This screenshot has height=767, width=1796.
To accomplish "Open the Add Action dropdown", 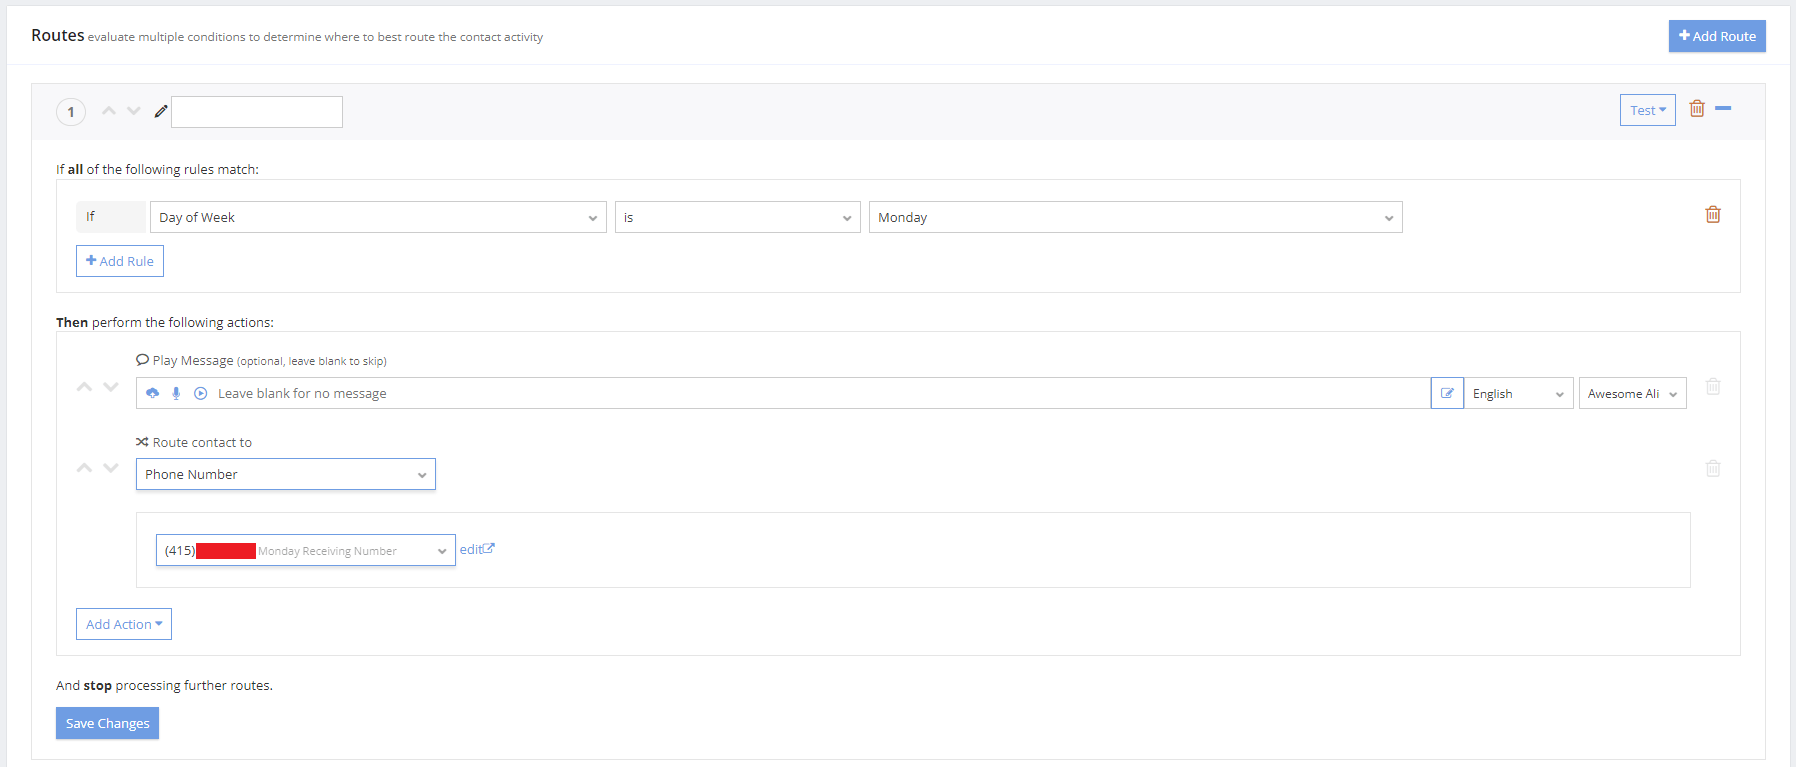I will tap(123, 624).
